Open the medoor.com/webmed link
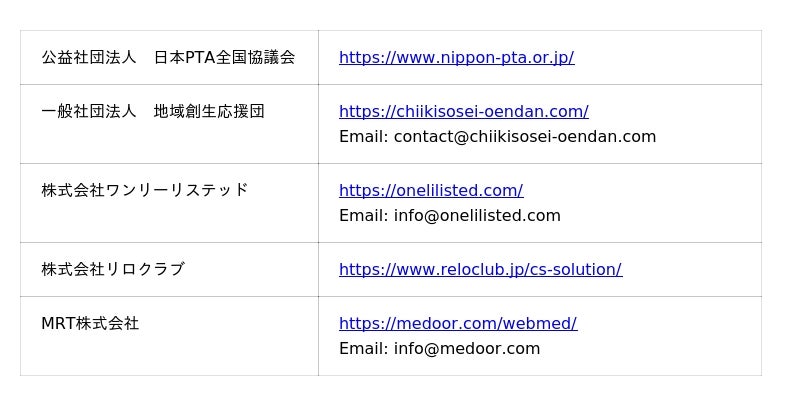The width and height of the screenshot is (800, 406). pos(458,324)
